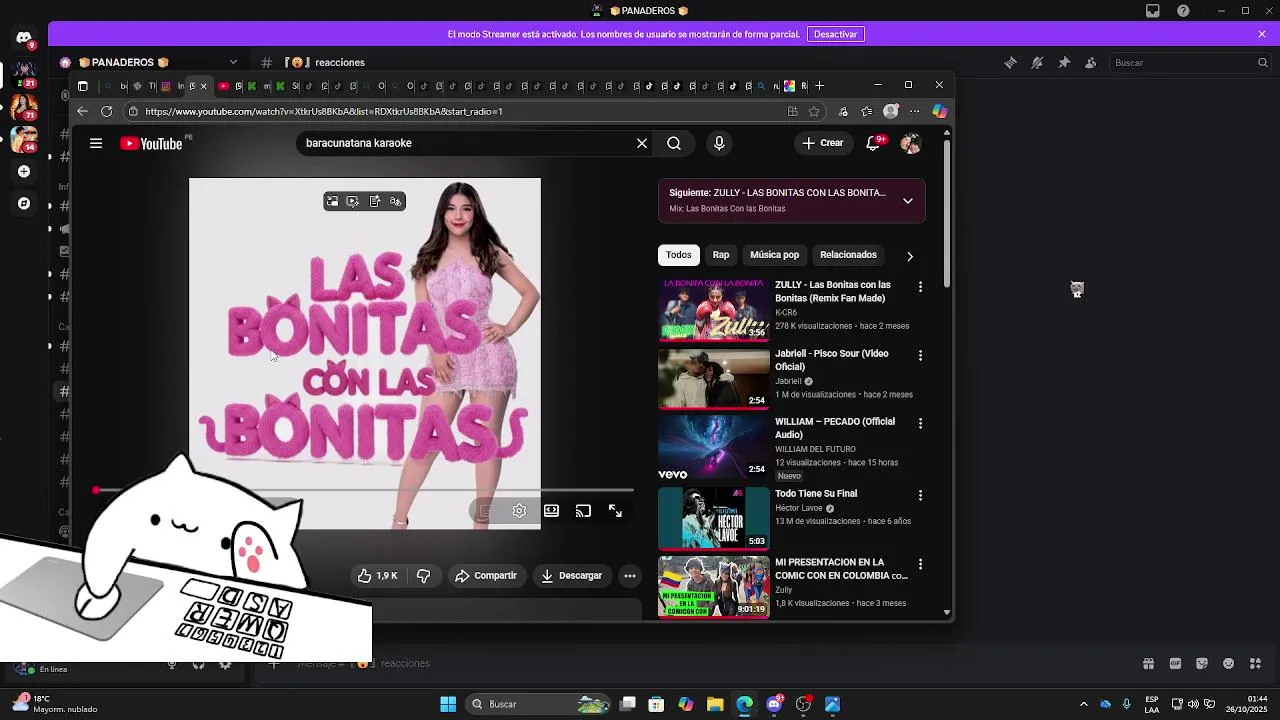Open Discord threads icon in channel header
This screenshot has width=1280, height=720.
coord(1010,62)
